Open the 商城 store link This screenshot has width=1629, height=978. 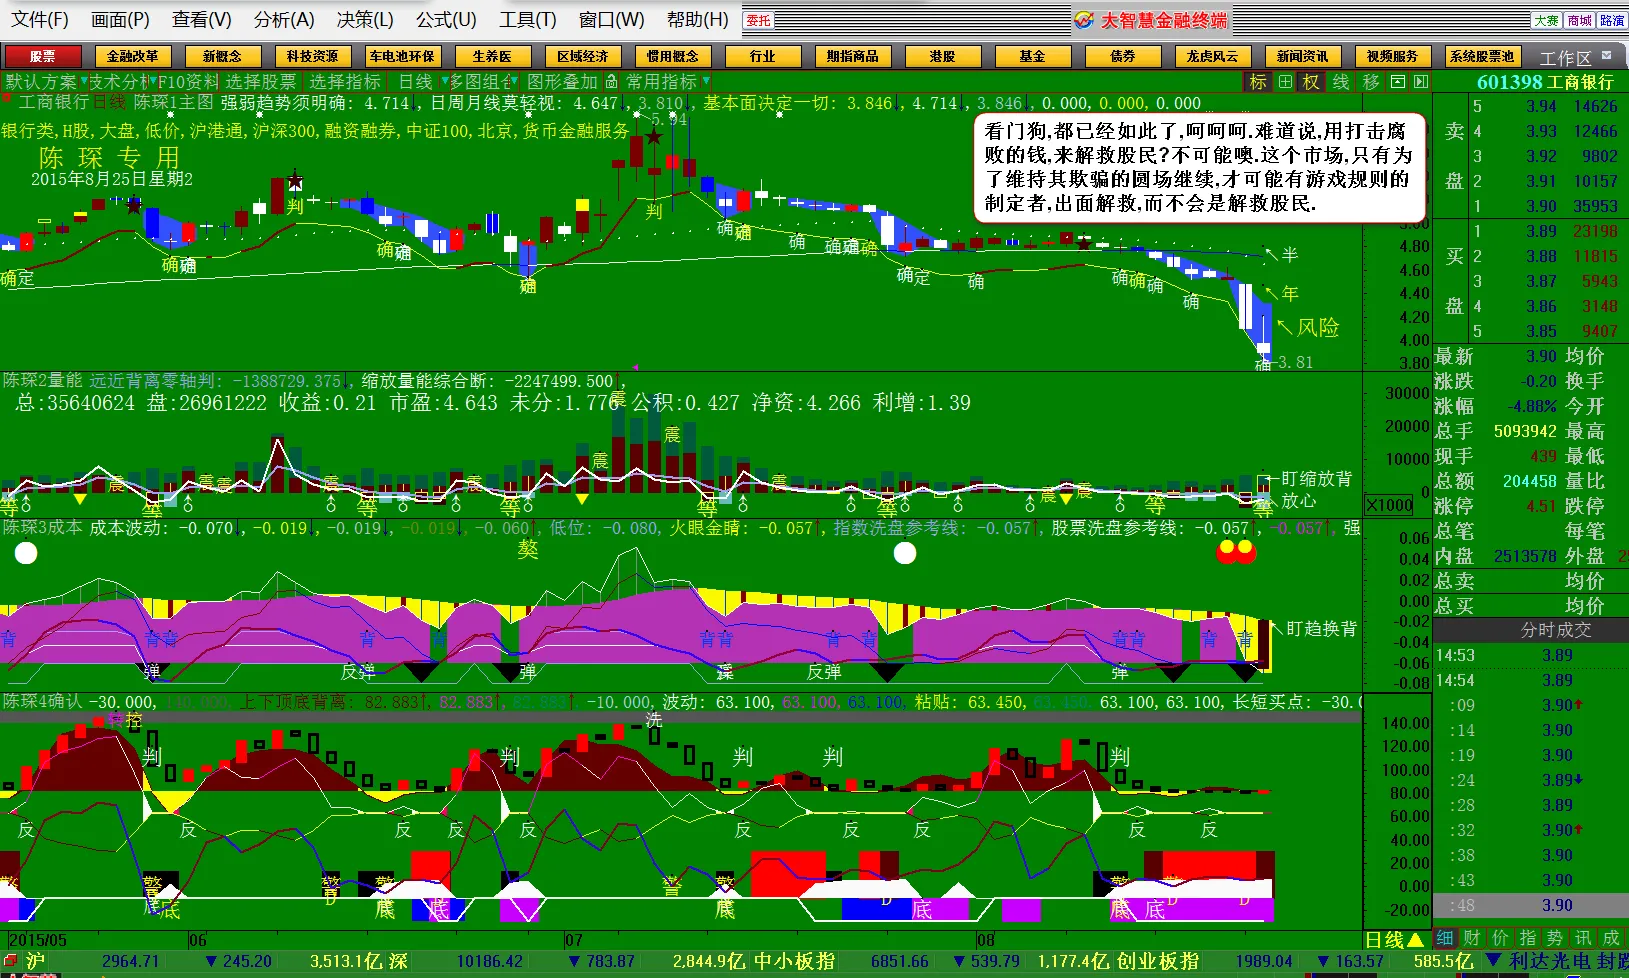pyautogui.click(x=1579, y=20)
